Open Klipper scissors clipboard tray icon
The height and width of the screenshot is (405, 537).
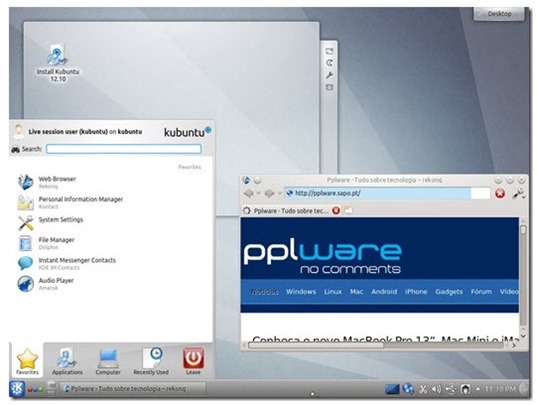(423, 389)
